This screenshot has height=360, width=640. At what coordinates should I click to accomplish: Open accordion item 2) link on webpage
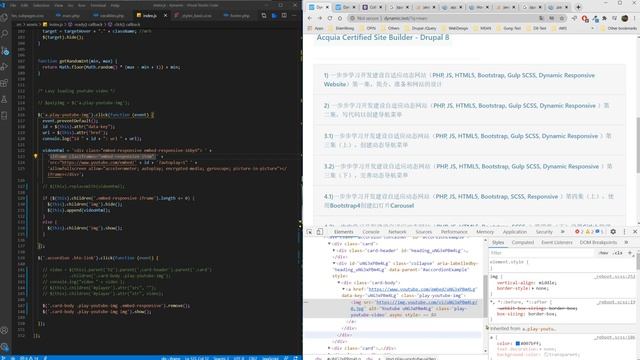tap(466, 110)
